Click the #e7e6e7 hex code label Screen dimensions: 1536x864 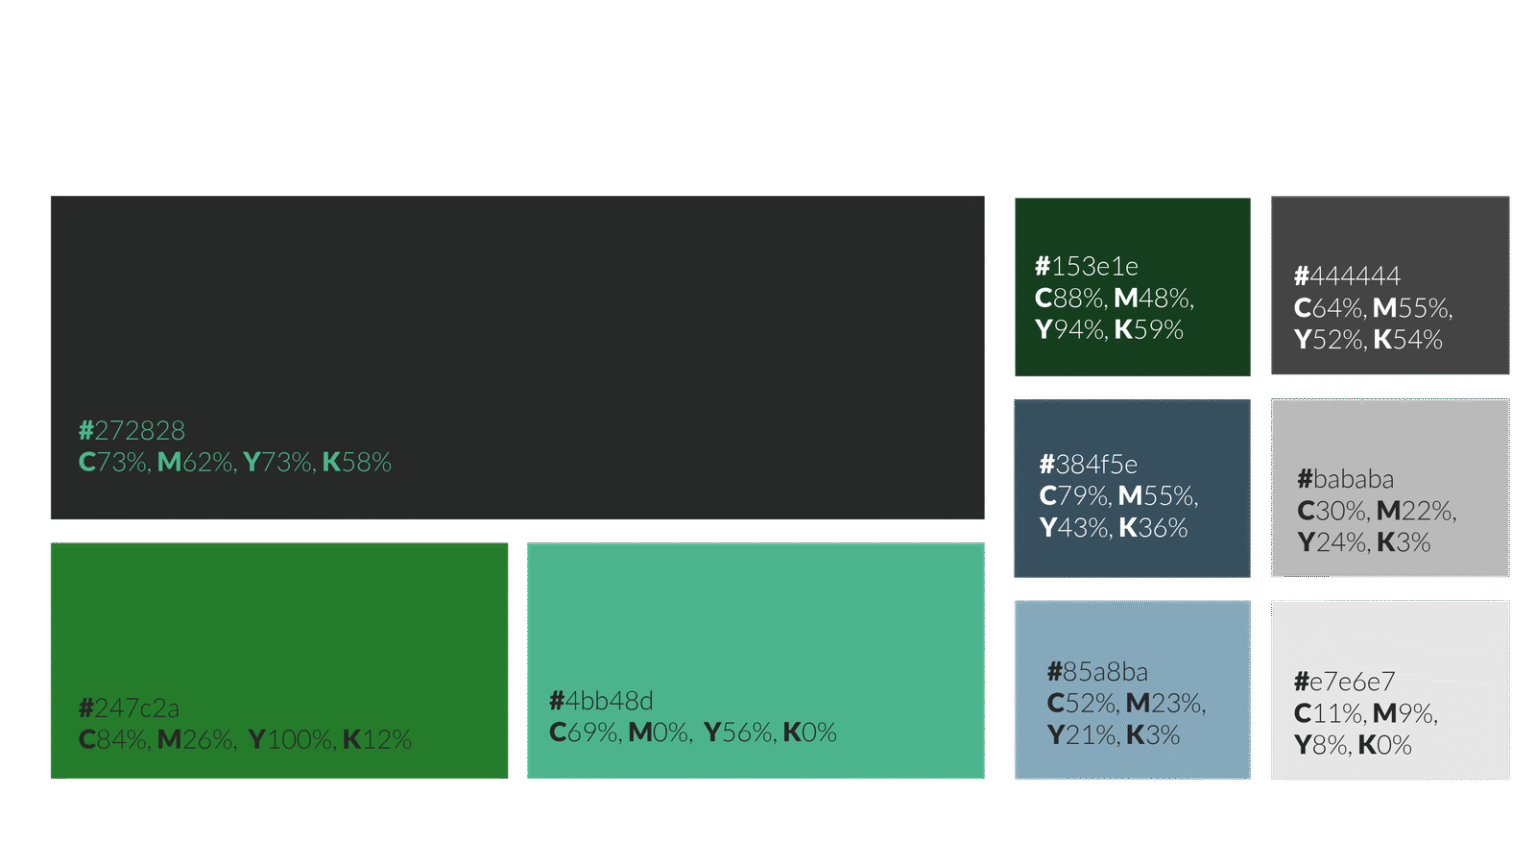click(1344, 681)
